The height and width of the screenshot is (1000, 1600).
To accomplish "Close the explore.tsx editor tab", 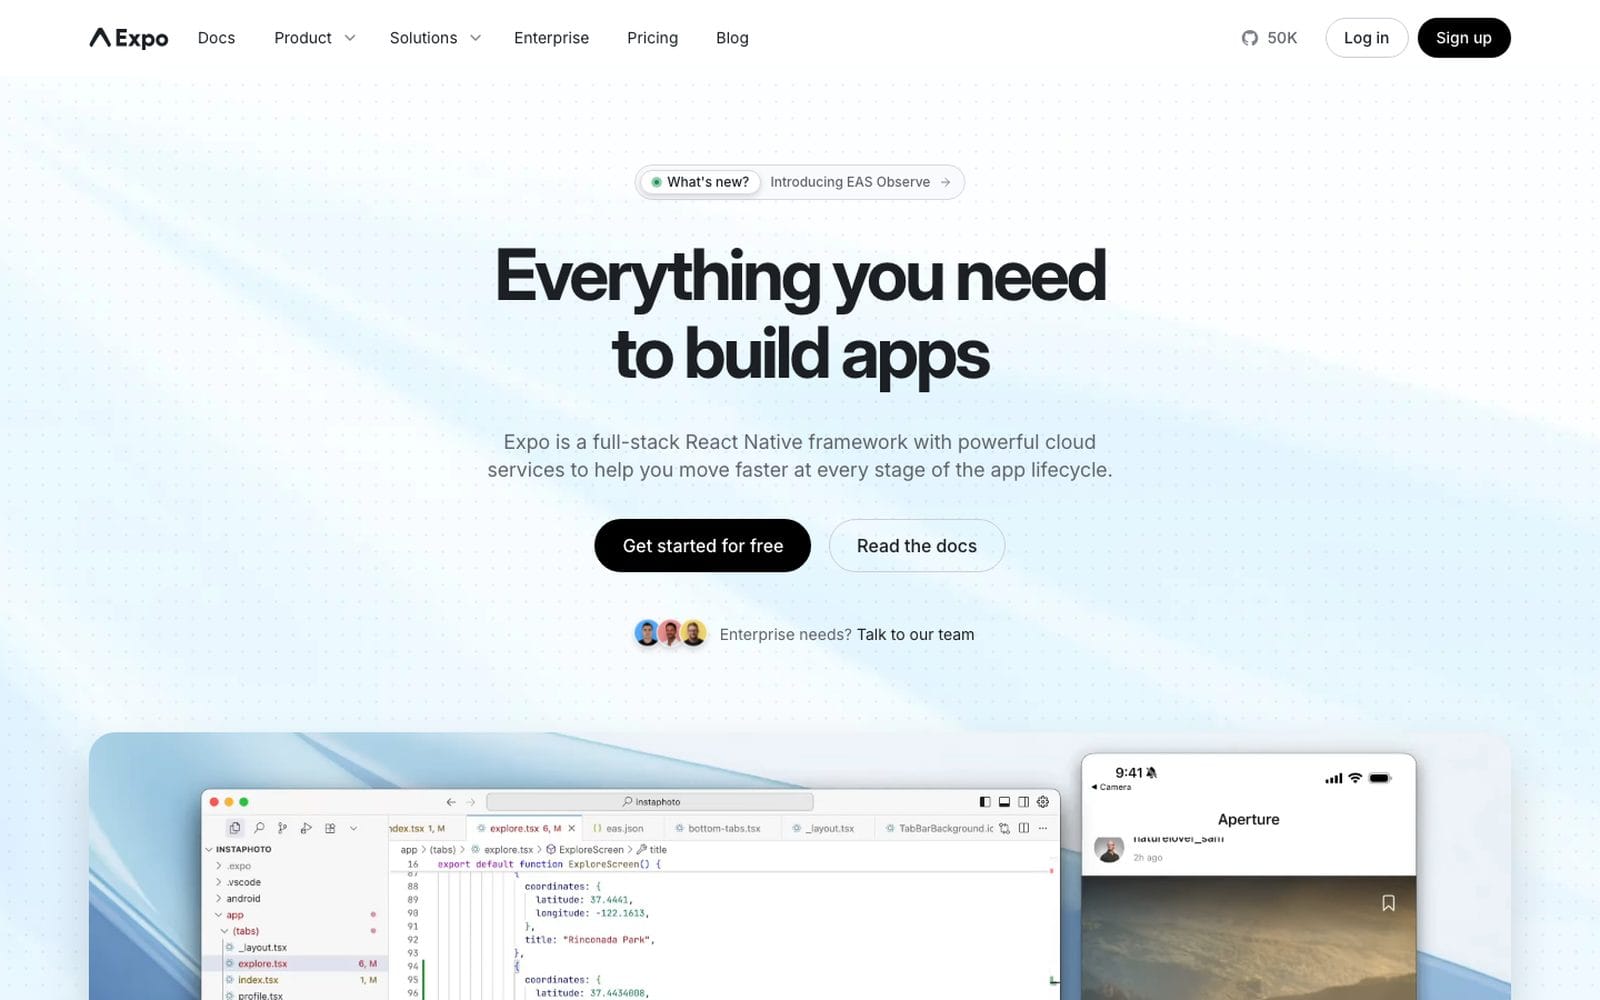I will [572, 828].
